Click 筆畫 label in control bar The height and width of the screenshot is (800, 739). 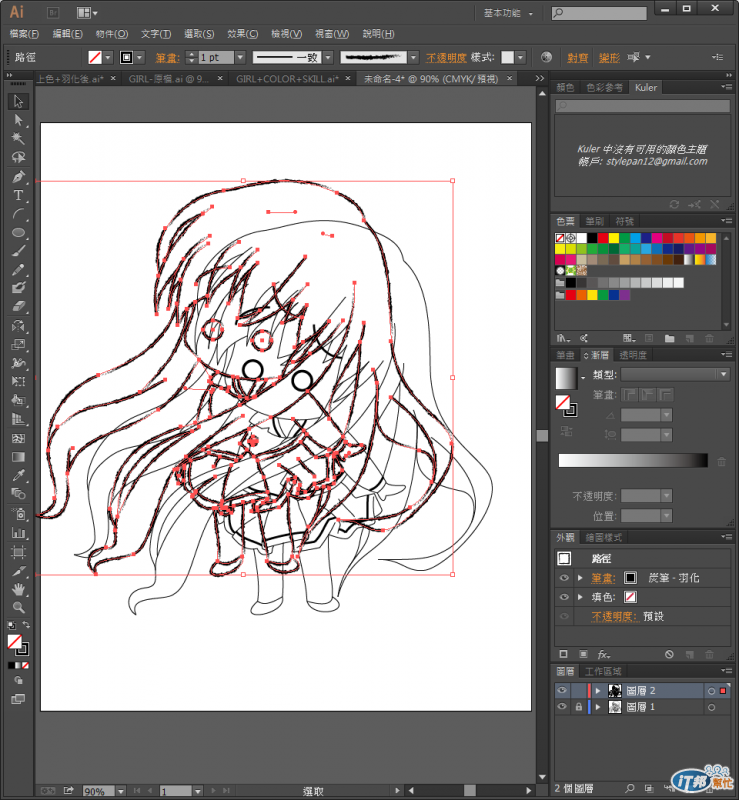tap(167, 58)
